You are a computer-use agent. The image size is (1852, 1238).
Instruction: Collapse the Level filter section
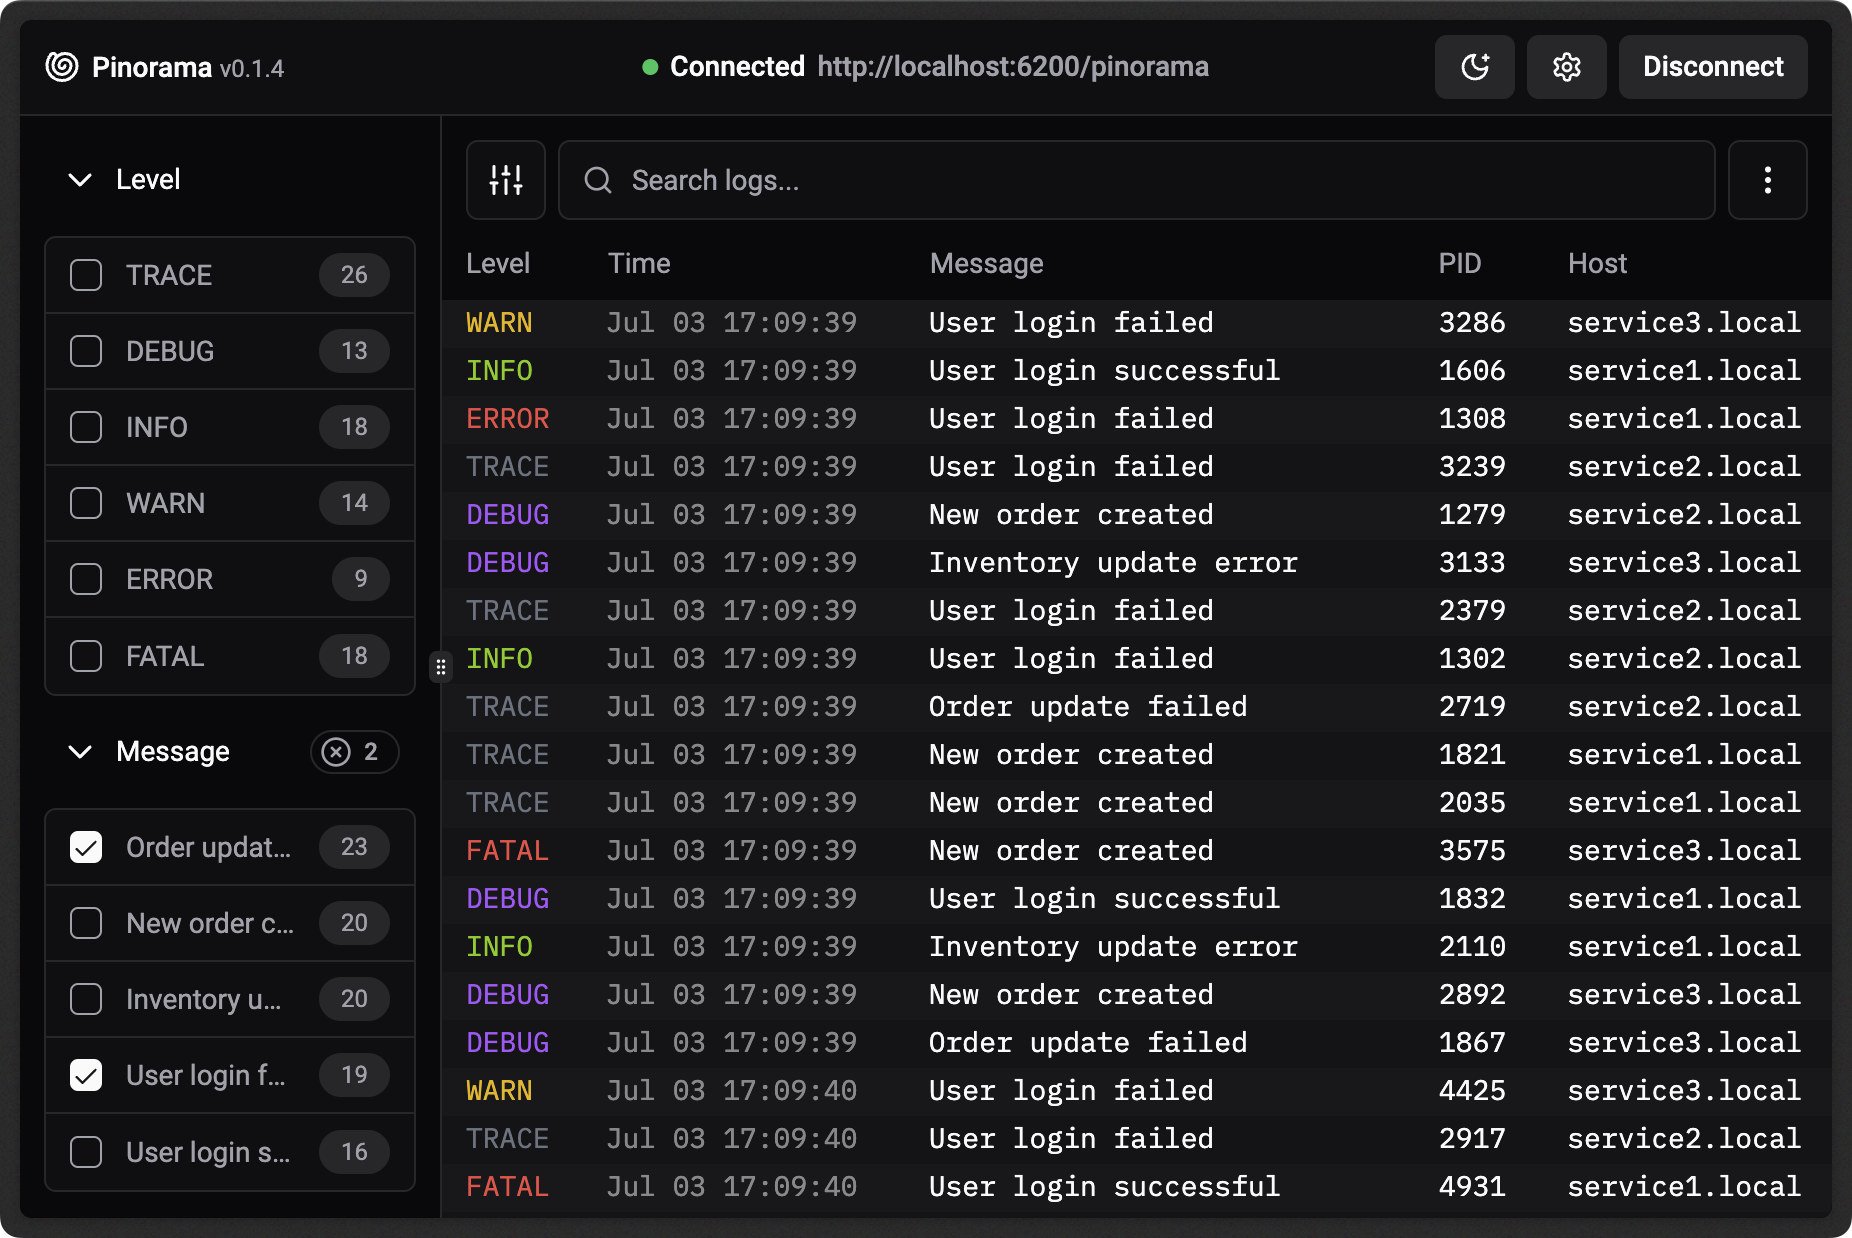[x=80, y=180]
